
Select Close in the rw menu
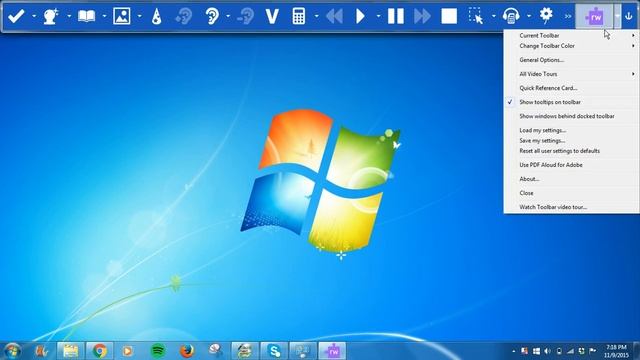[571, 193]
